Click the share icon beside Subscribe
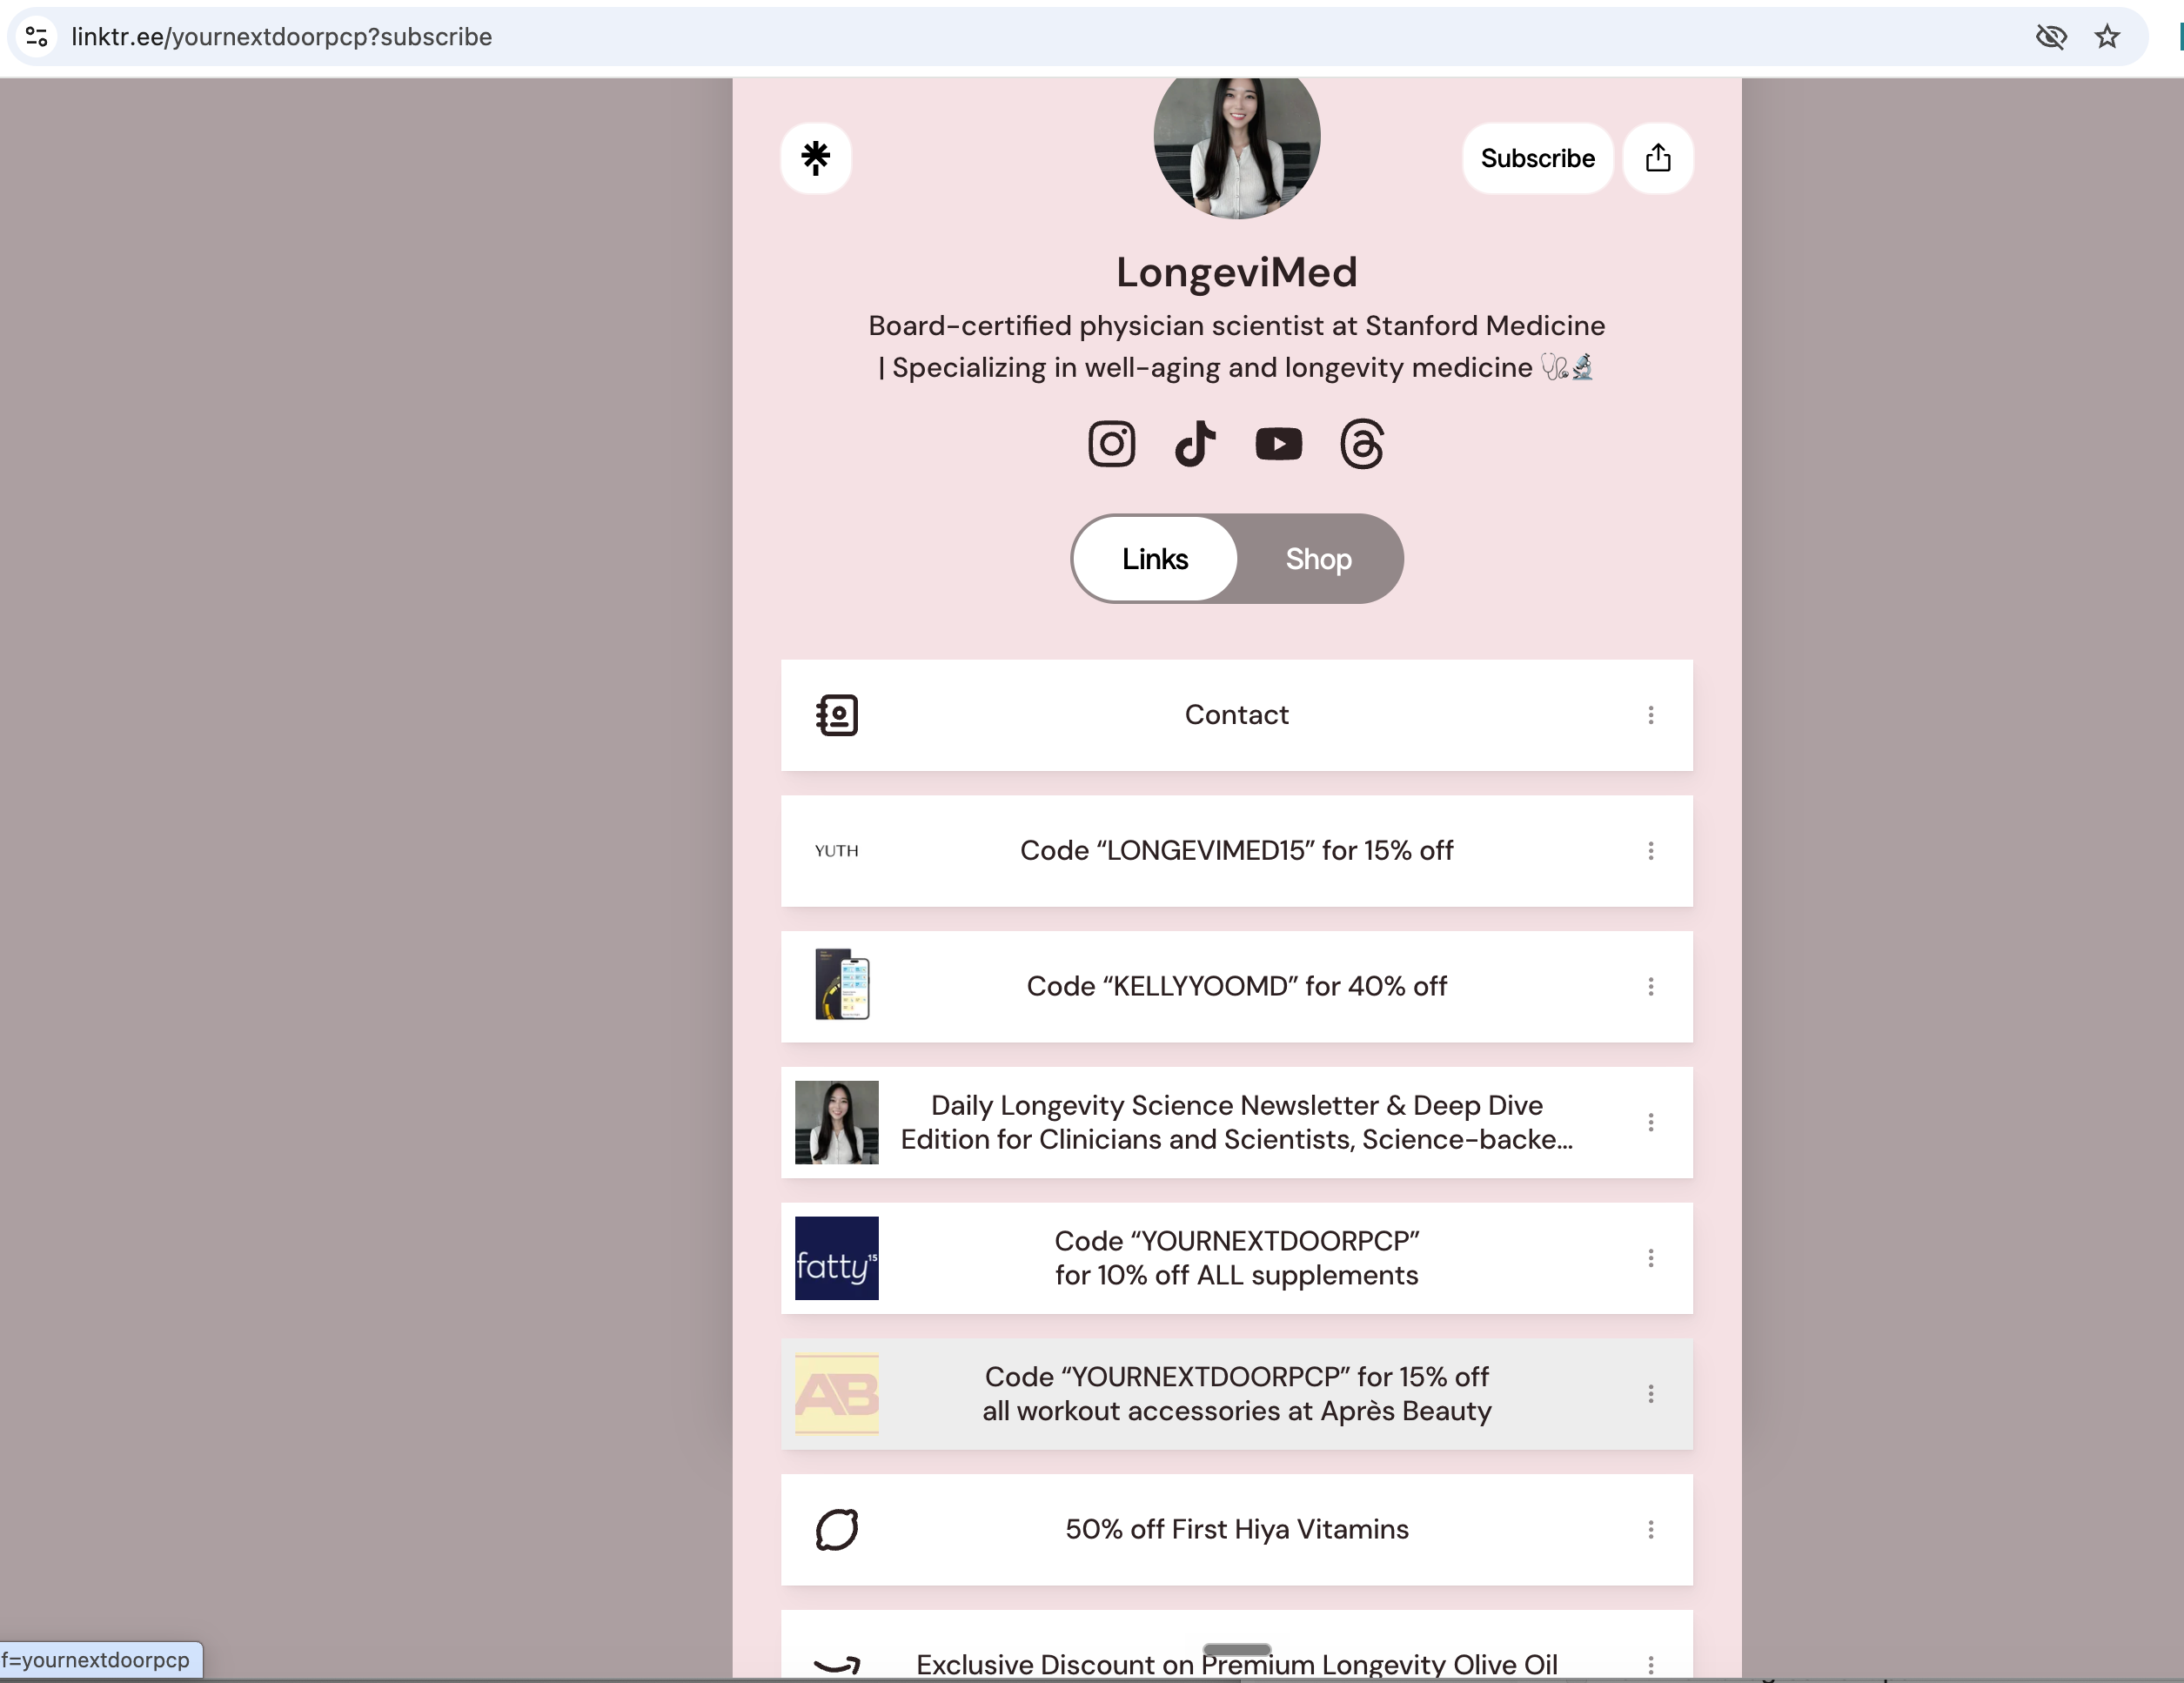 tap(1658, 158)
